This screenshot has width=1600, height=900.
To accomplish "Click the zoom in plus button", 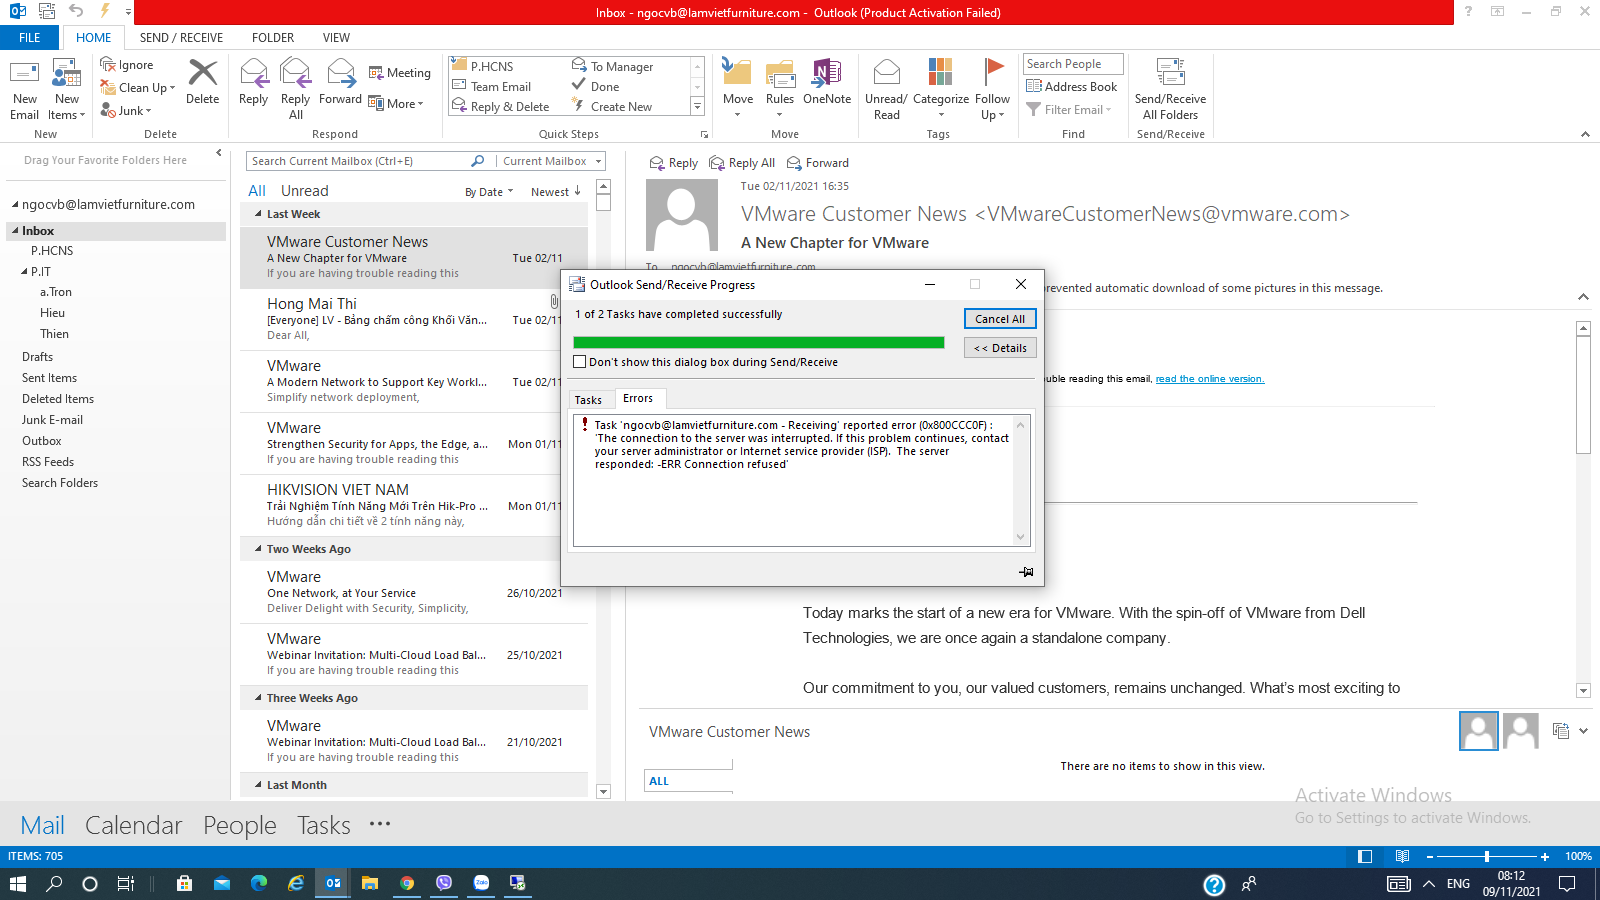I will pos(1545,856).
